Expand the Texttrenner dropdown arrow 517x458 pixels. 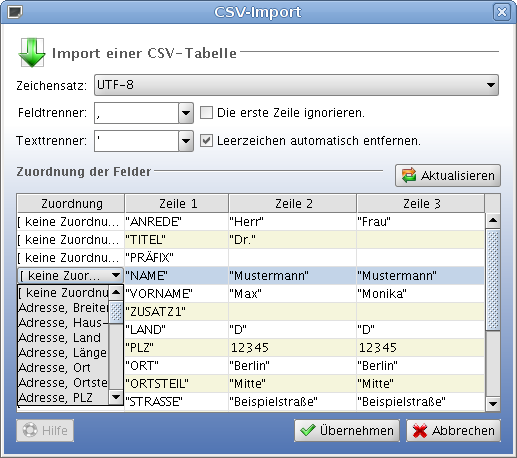[x=186, y=141]
